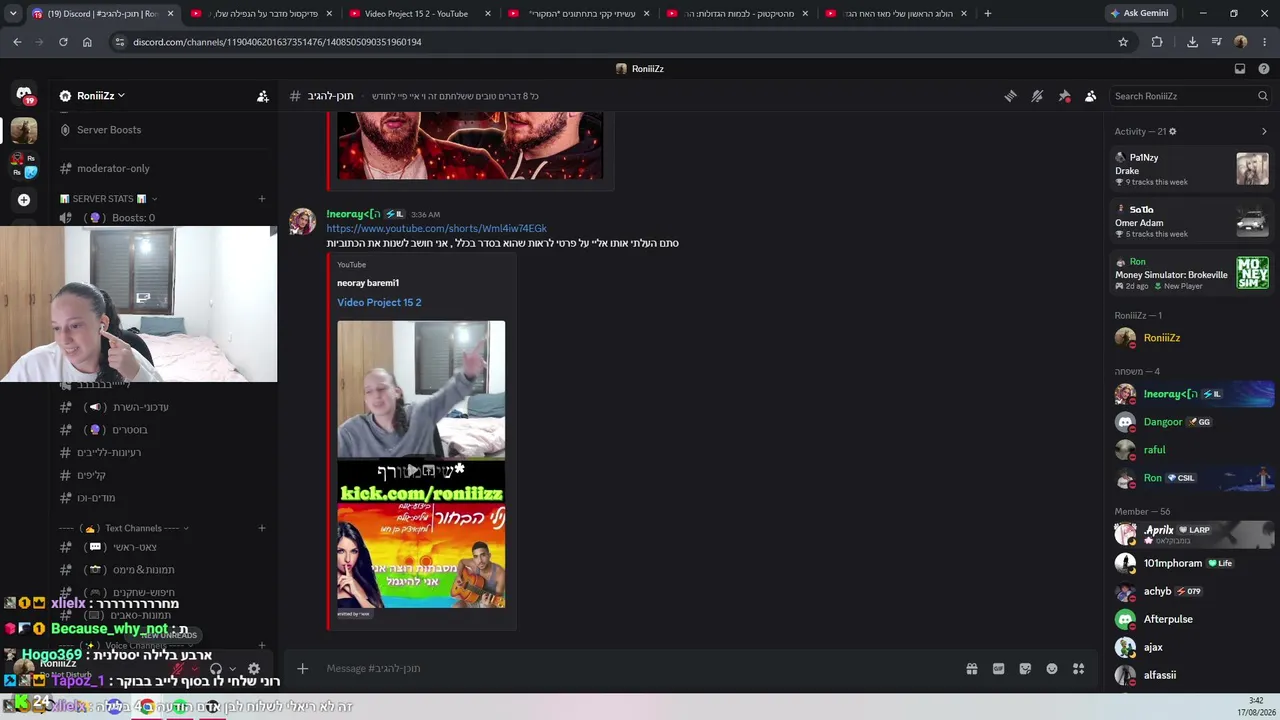
Task: Open Discord direct messages home icon
Action: point(24,95)
